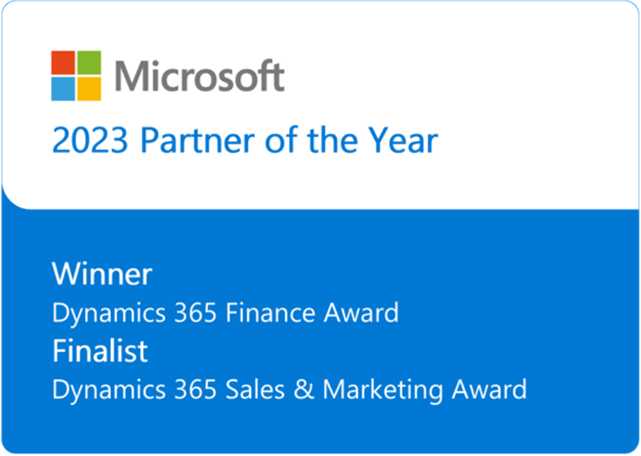
Task: Click the green square of Microsoft logo
Action: tap(89, 63)
